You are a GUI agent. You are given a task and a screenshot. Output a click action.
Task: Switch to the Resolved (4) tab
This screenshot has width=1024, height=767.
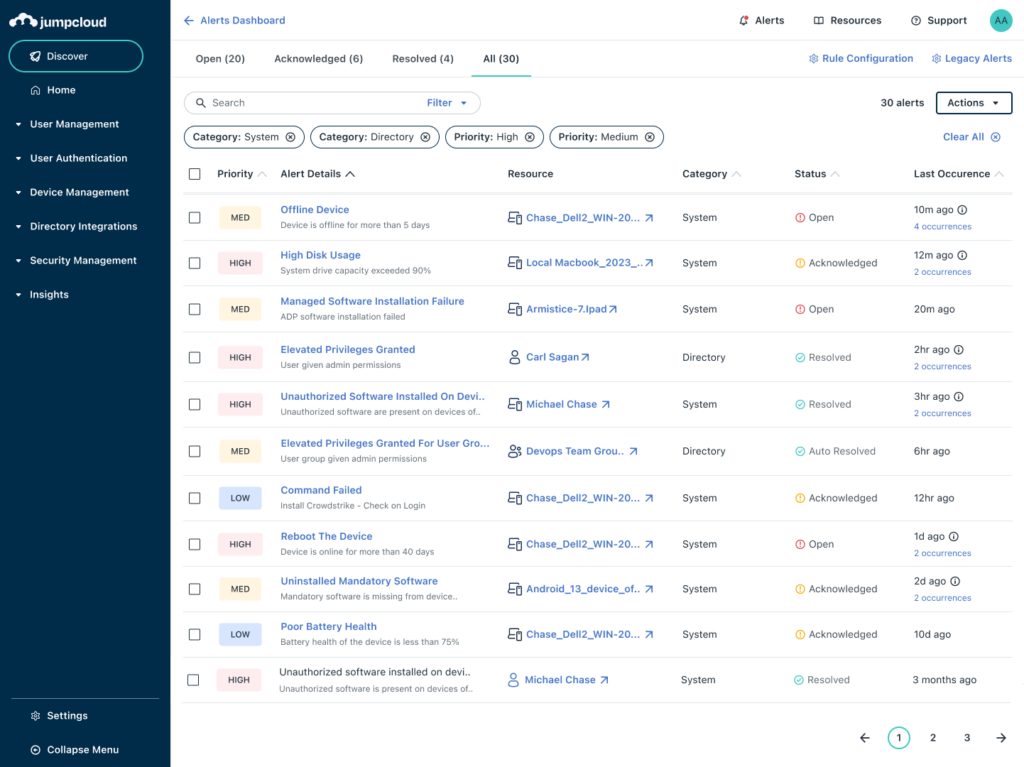coord(422,59)
